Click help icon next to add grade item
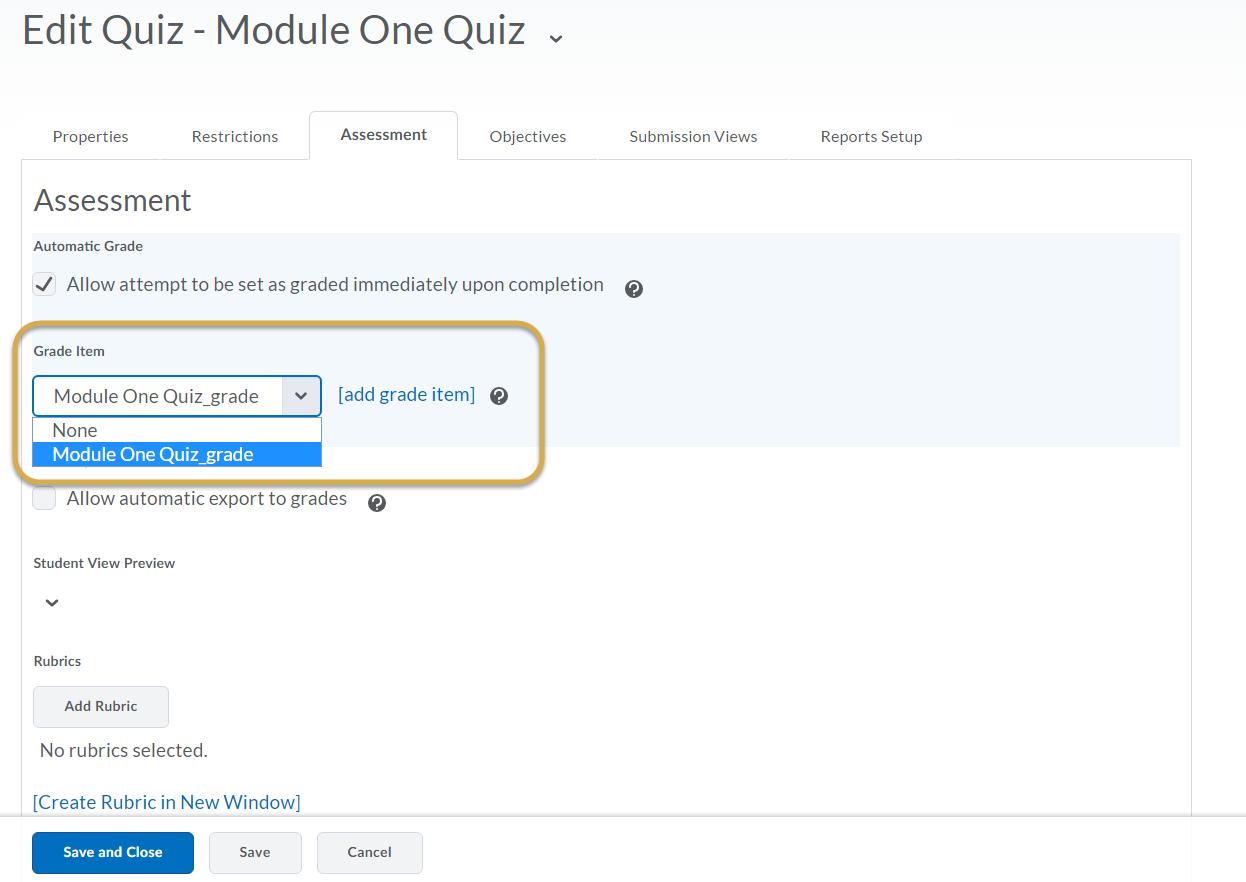 click(x=499, y=396)
